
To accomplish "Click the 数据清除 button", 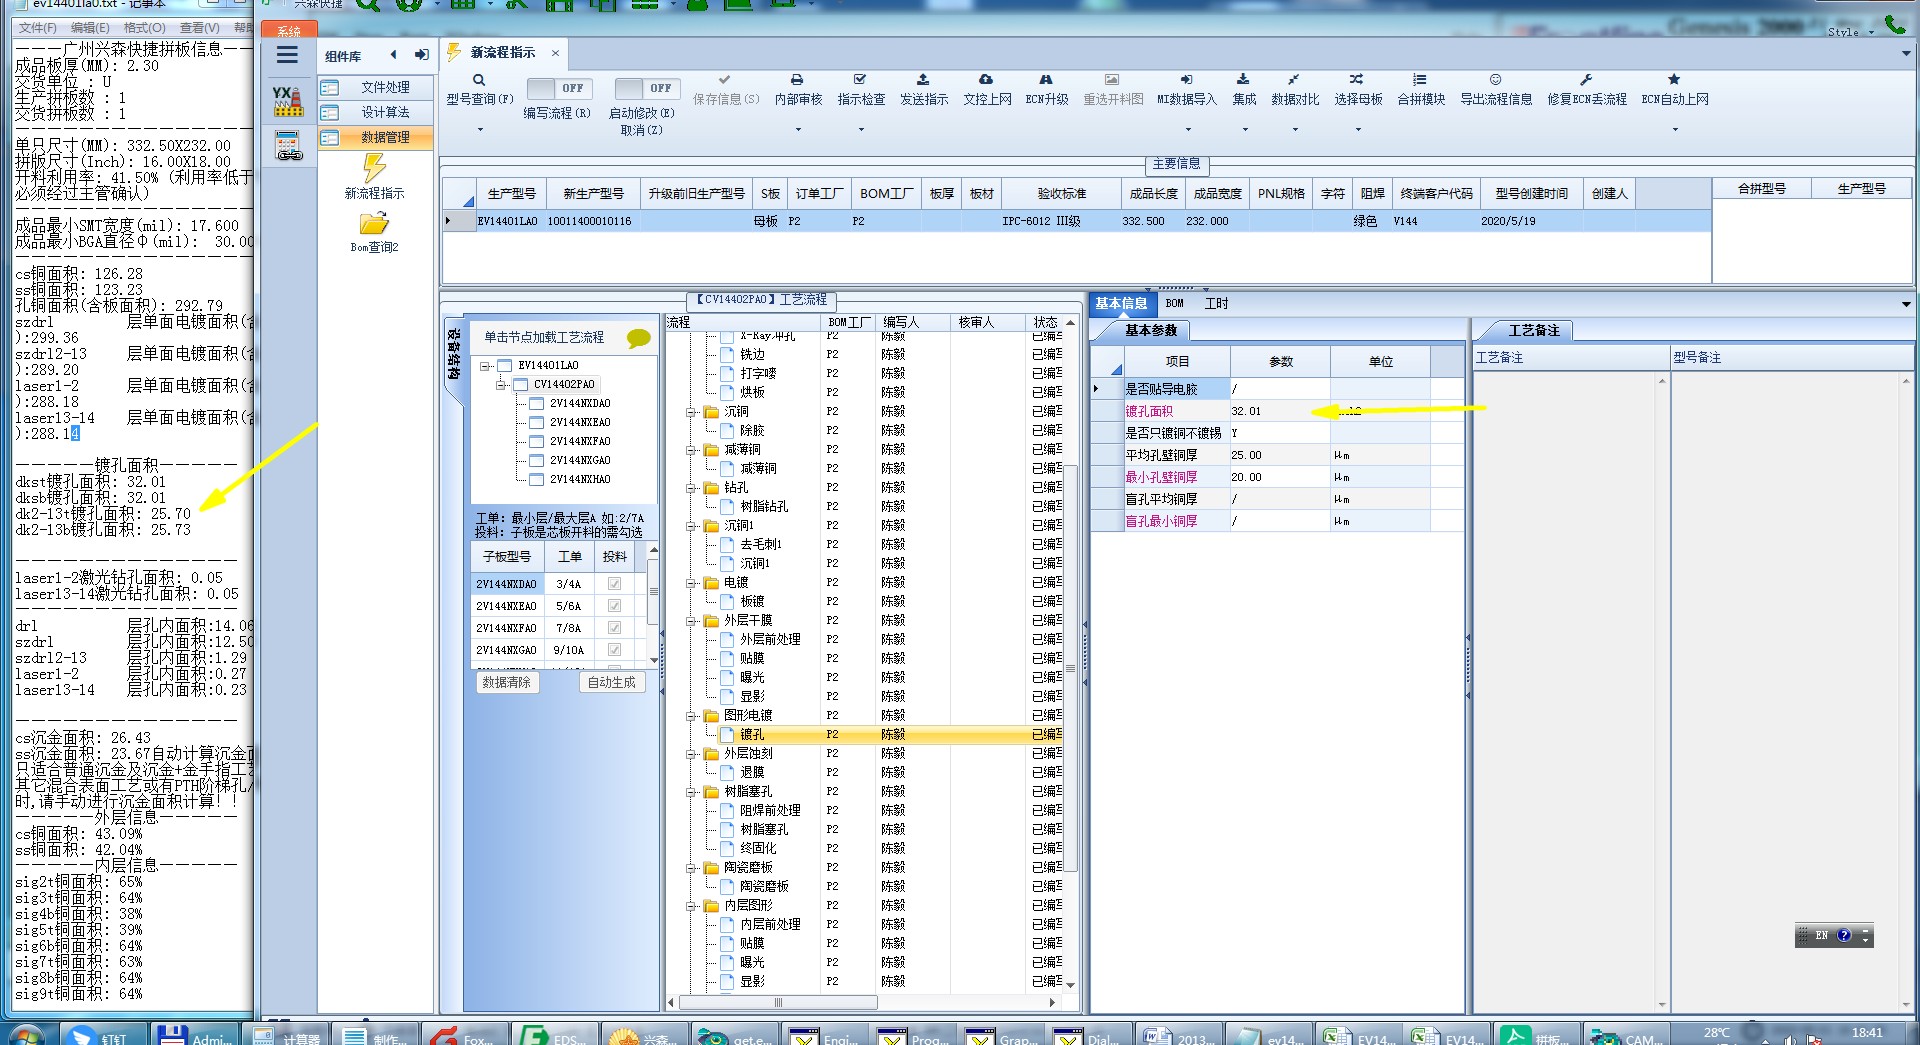I will click(507, 683).
